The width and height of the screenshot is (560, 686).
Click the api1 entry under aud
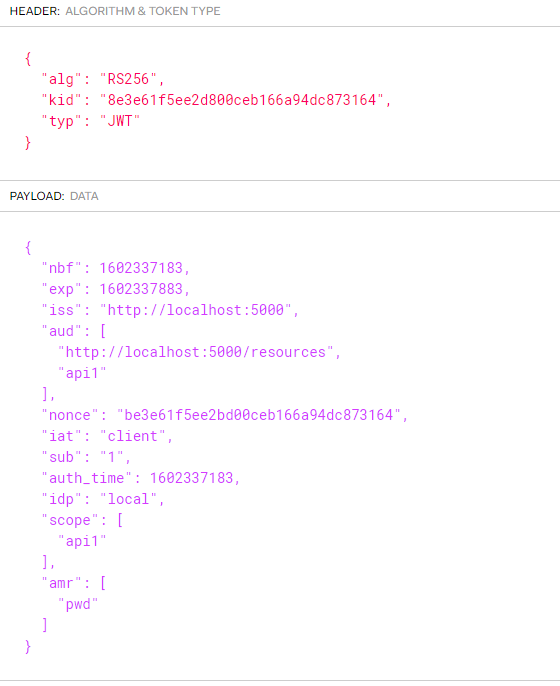(82, 373)
